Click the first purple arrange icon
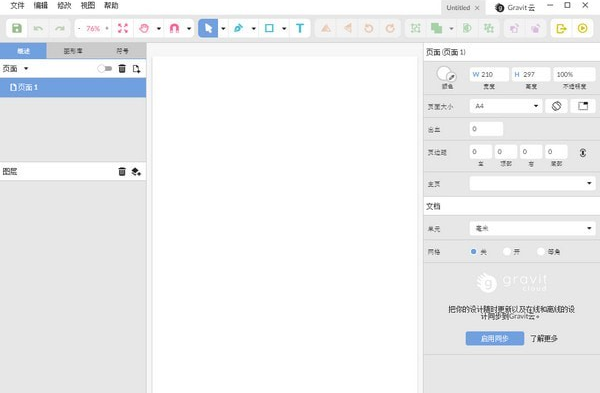Screen dimensions: 600x393 tap(514, 28)
